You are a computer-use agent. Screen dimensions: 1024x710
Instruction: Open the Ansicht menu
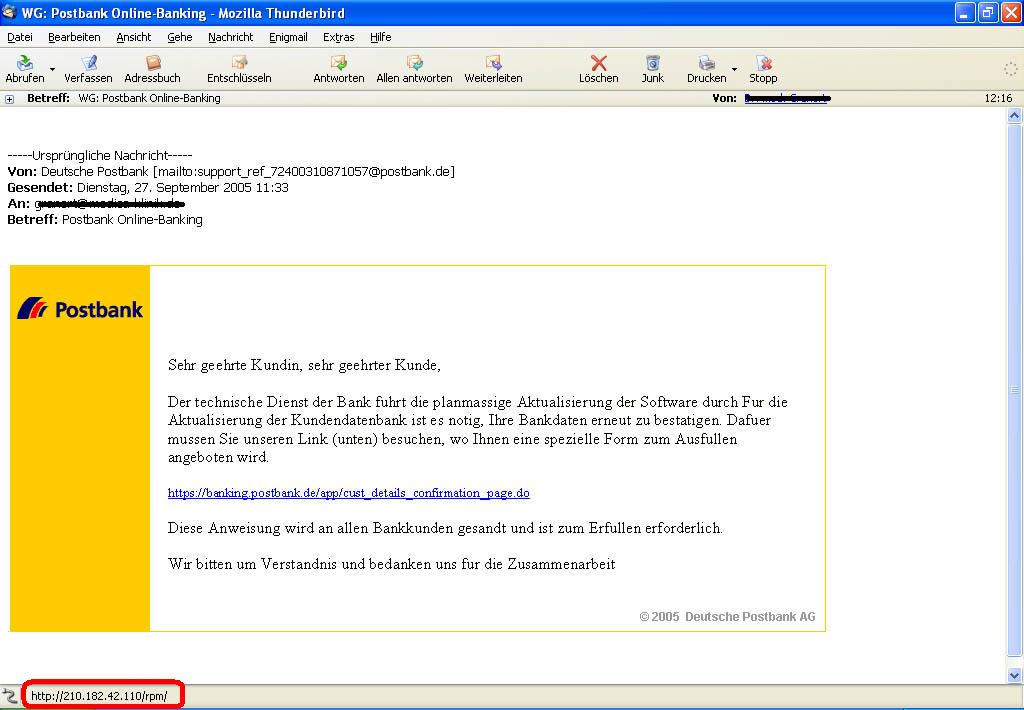134,37
